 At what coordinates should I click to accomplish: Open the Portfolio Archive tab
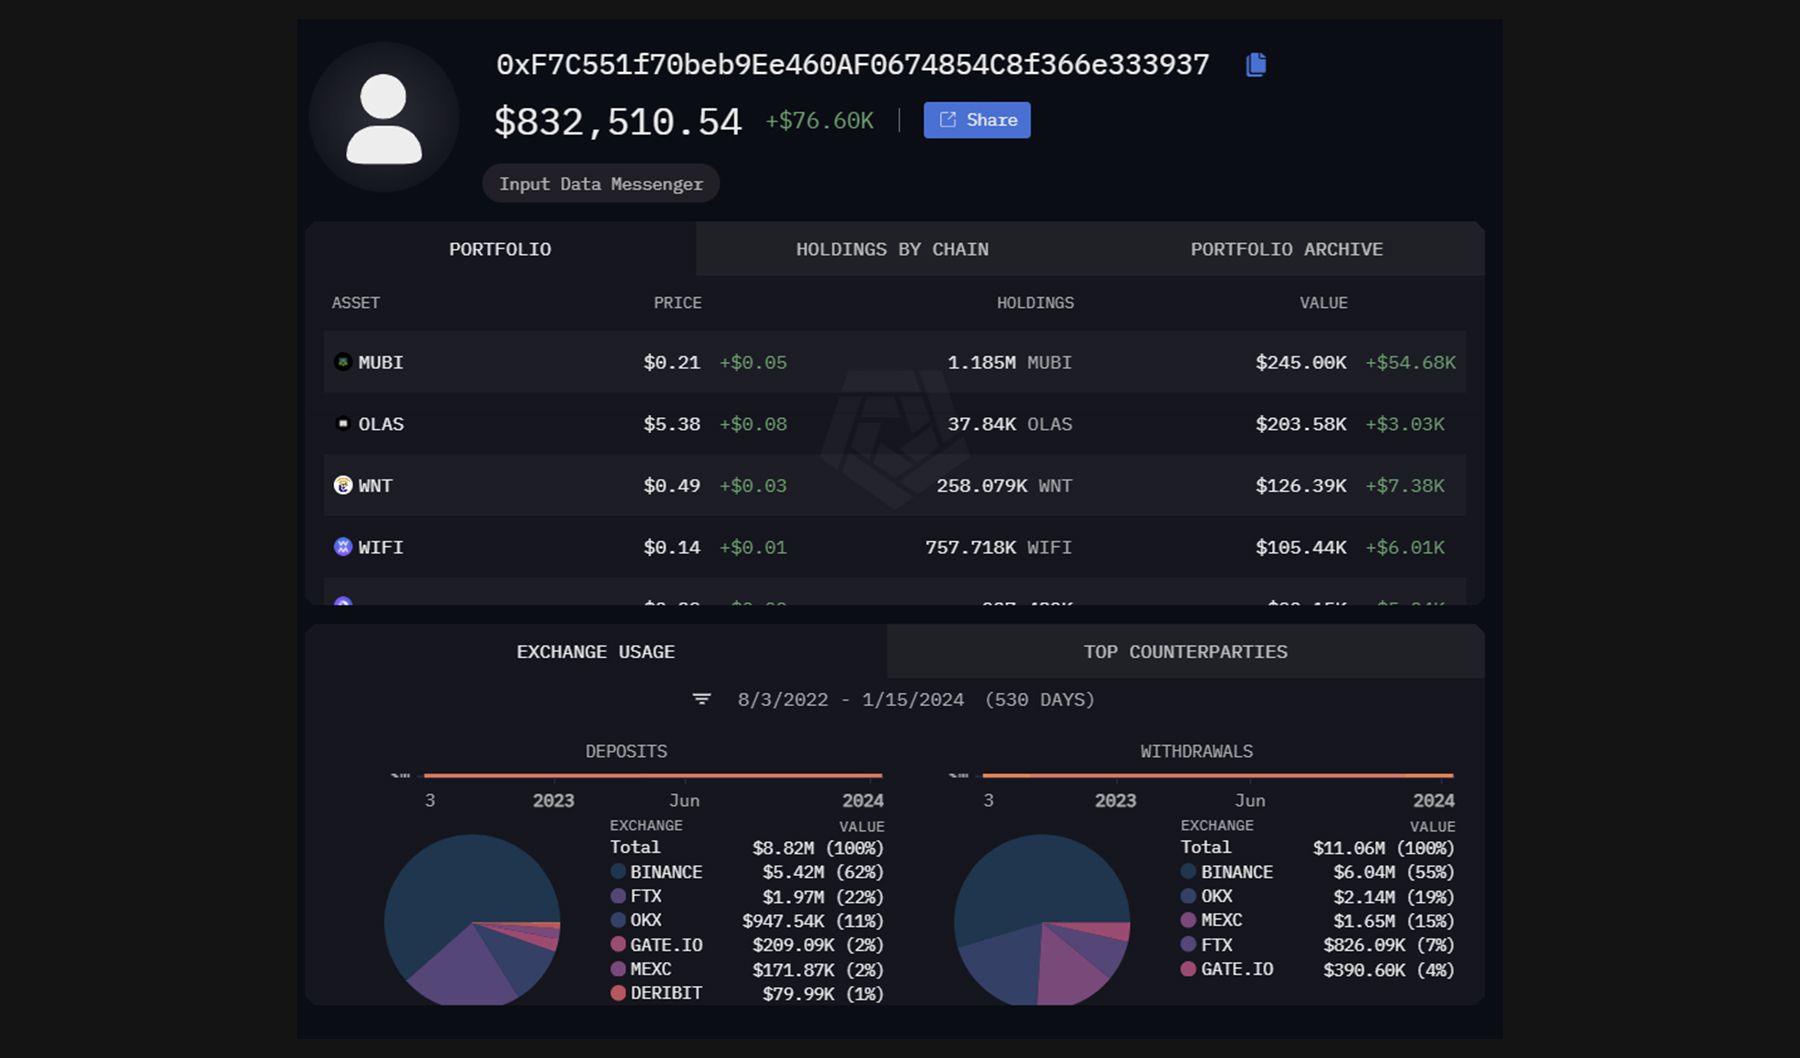click(x=1286, y=249)
